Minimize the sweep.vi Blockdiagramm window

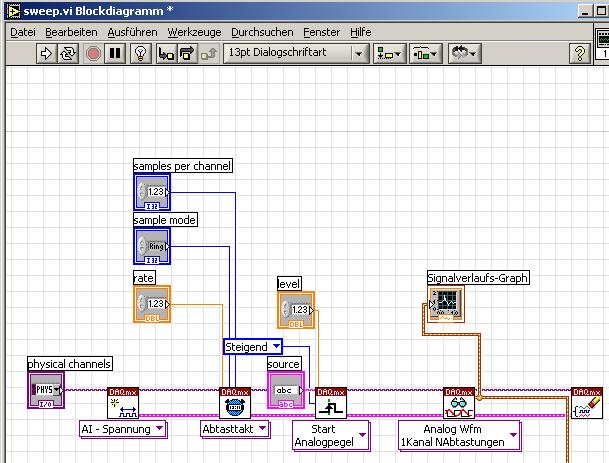click(x=585, y=11)
